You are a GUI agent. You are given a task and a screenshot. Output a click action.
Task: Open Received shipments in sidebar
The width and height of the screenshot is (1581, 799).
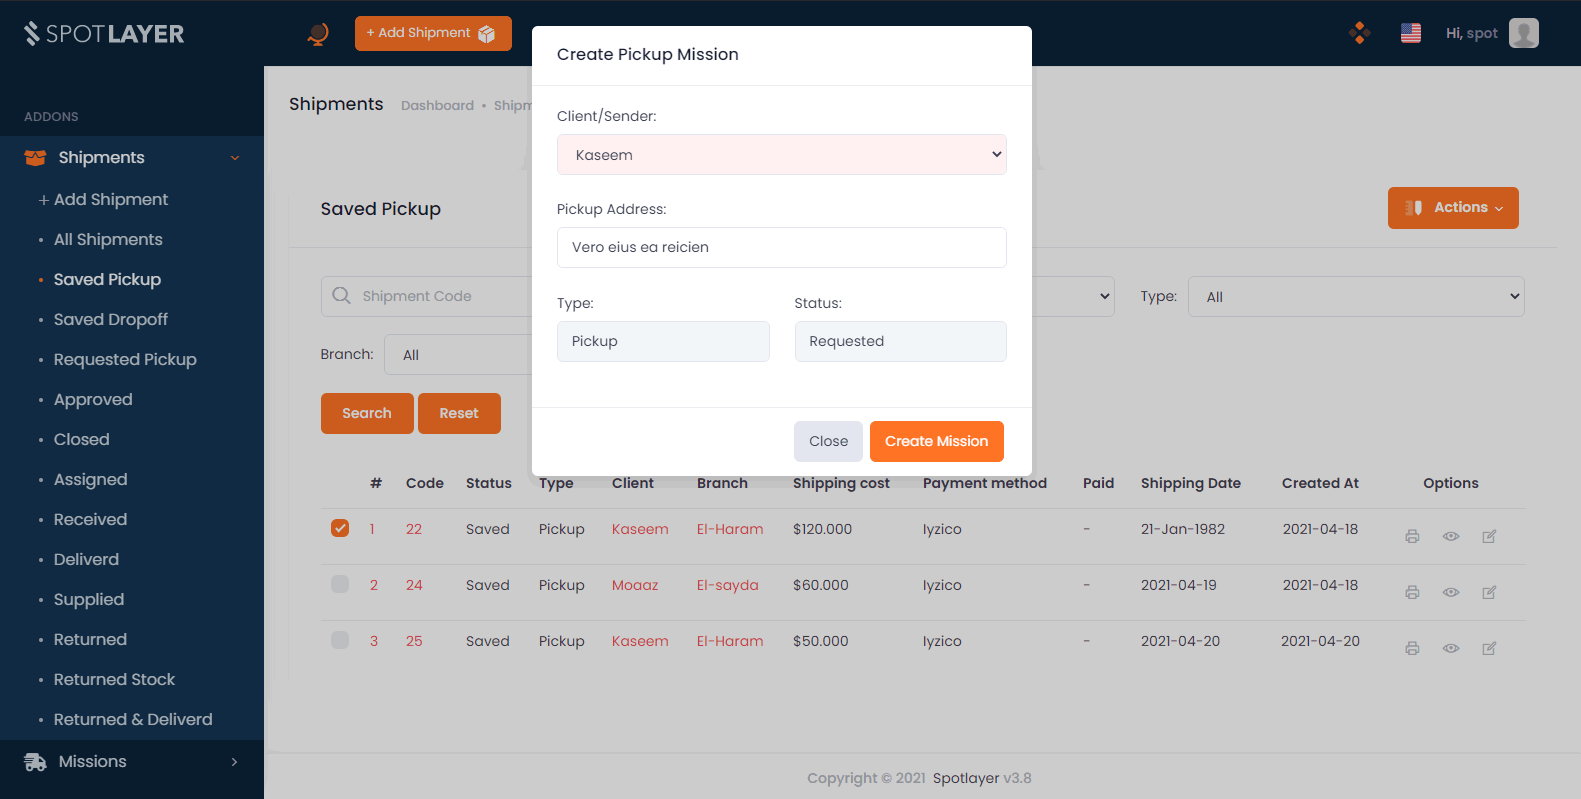(x=91, y=520)
